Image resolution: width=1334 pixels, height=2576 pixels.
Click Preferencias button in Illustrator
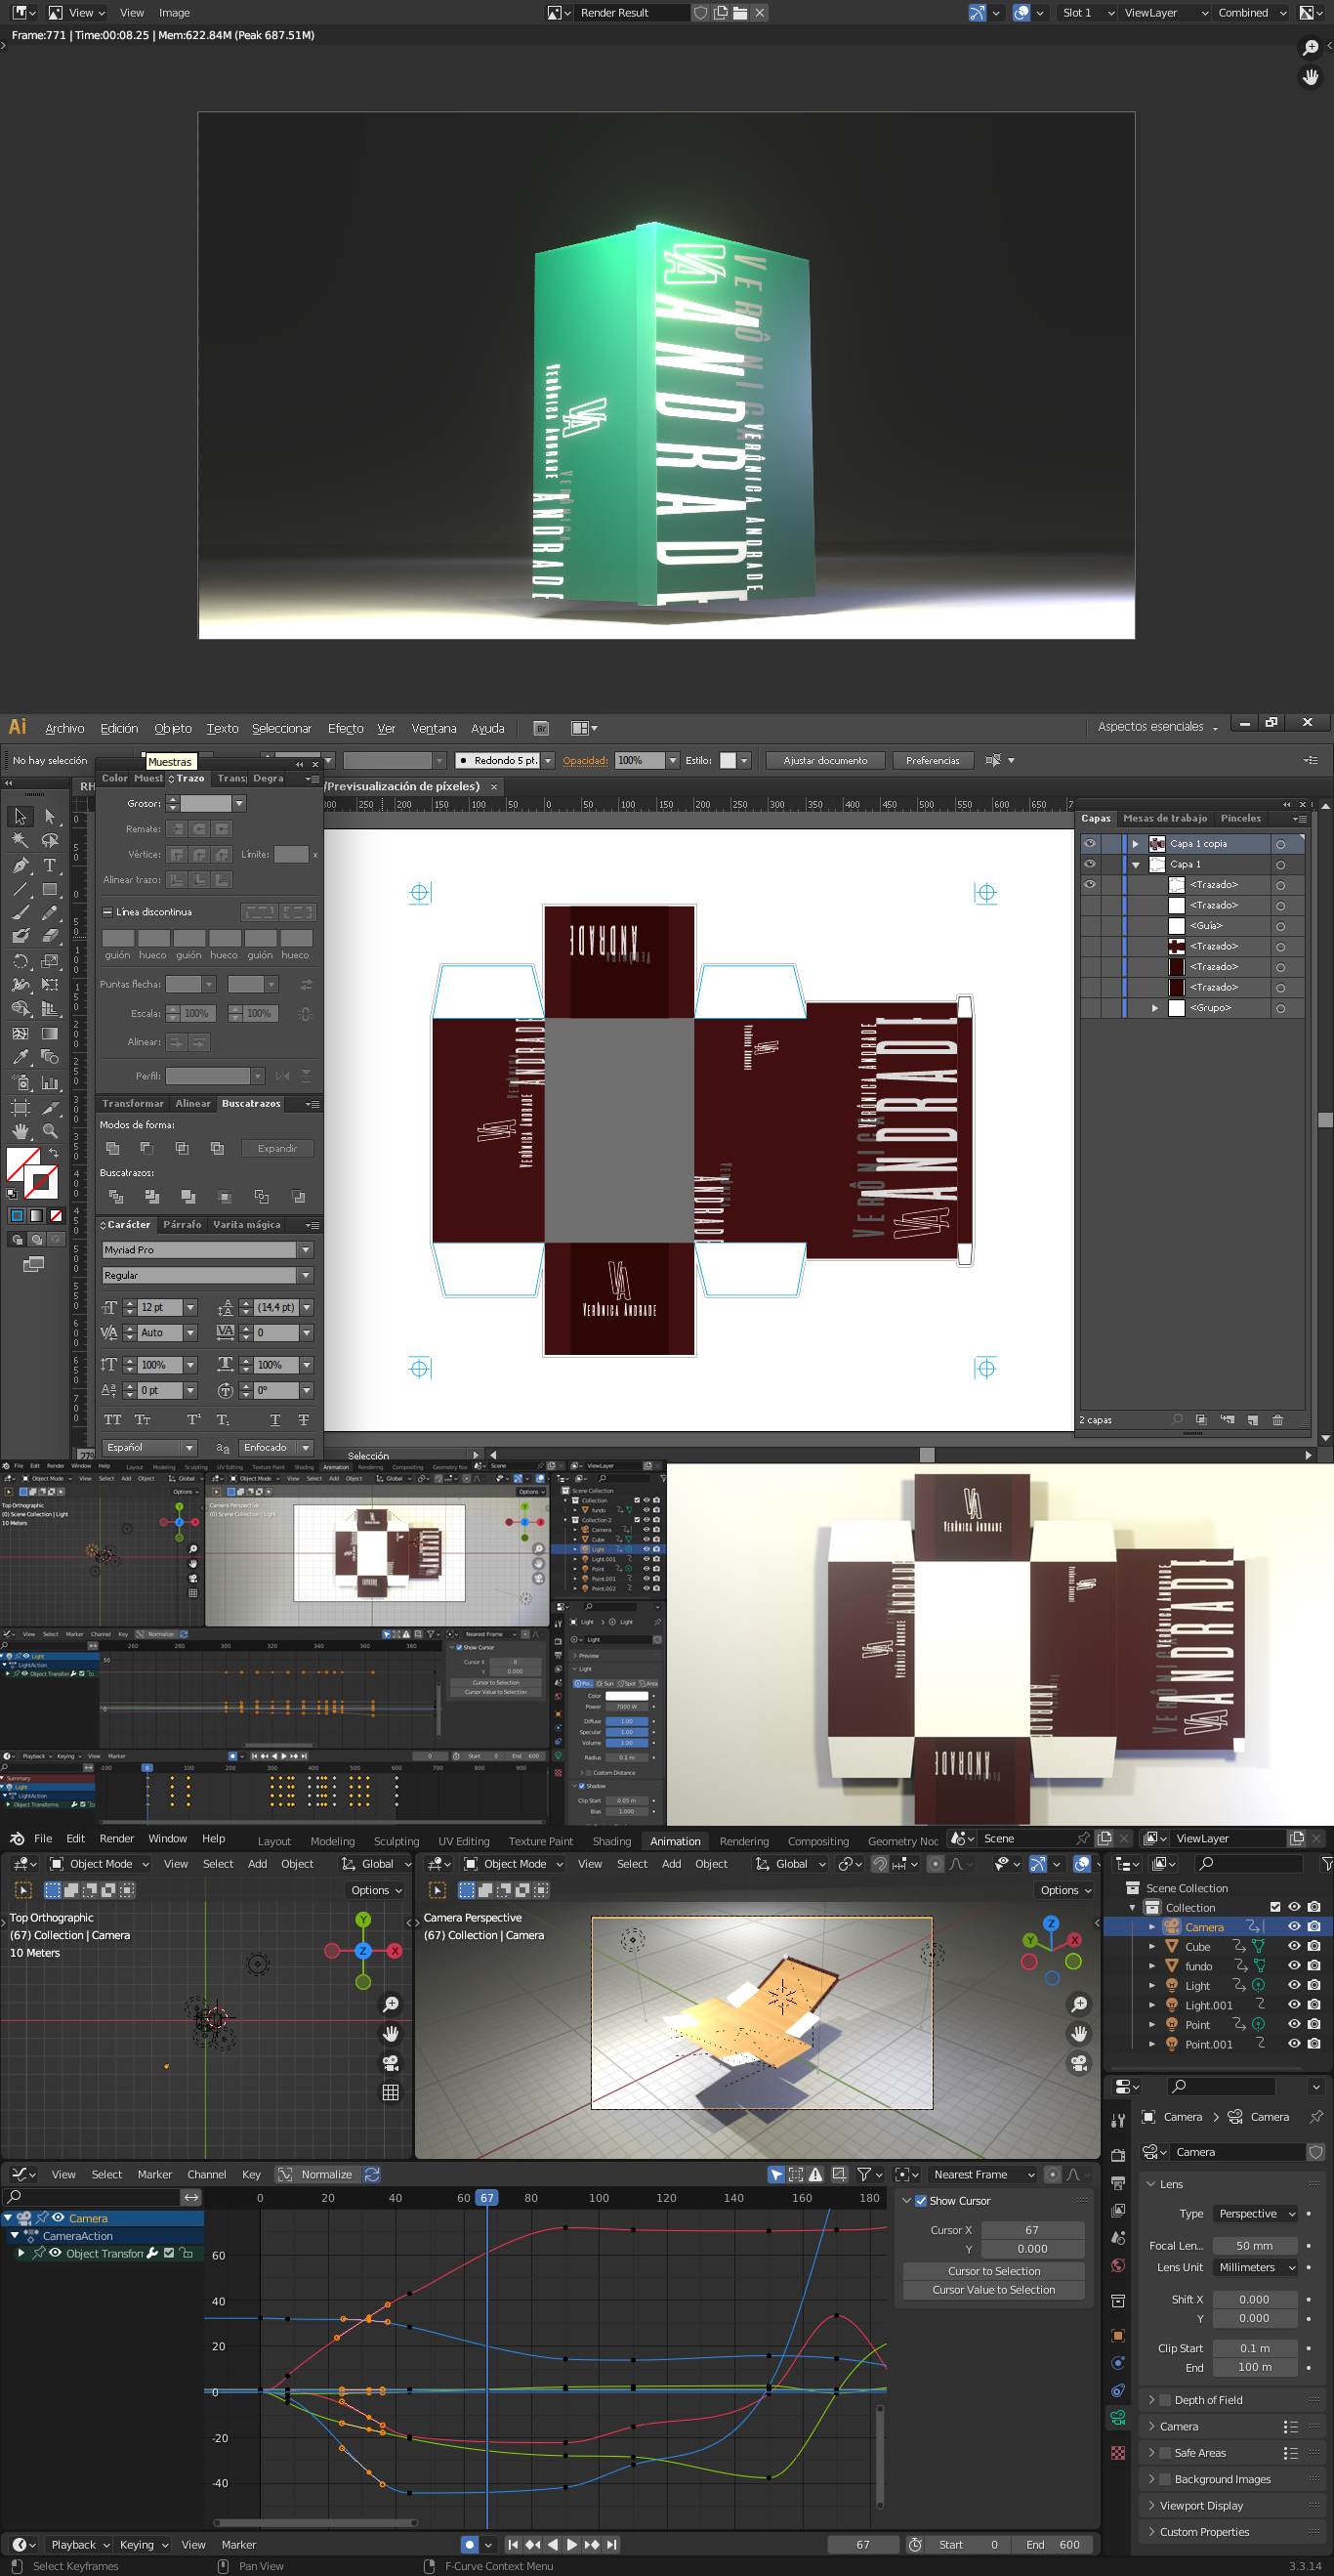(932, 760)
